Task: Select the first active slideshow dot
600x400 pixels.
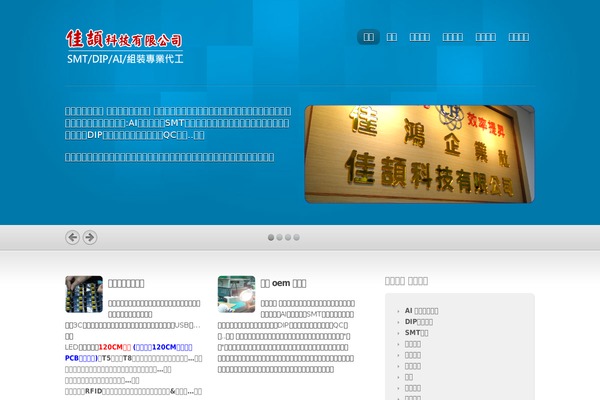Action: pyautogui.click(x=271, y=237)
